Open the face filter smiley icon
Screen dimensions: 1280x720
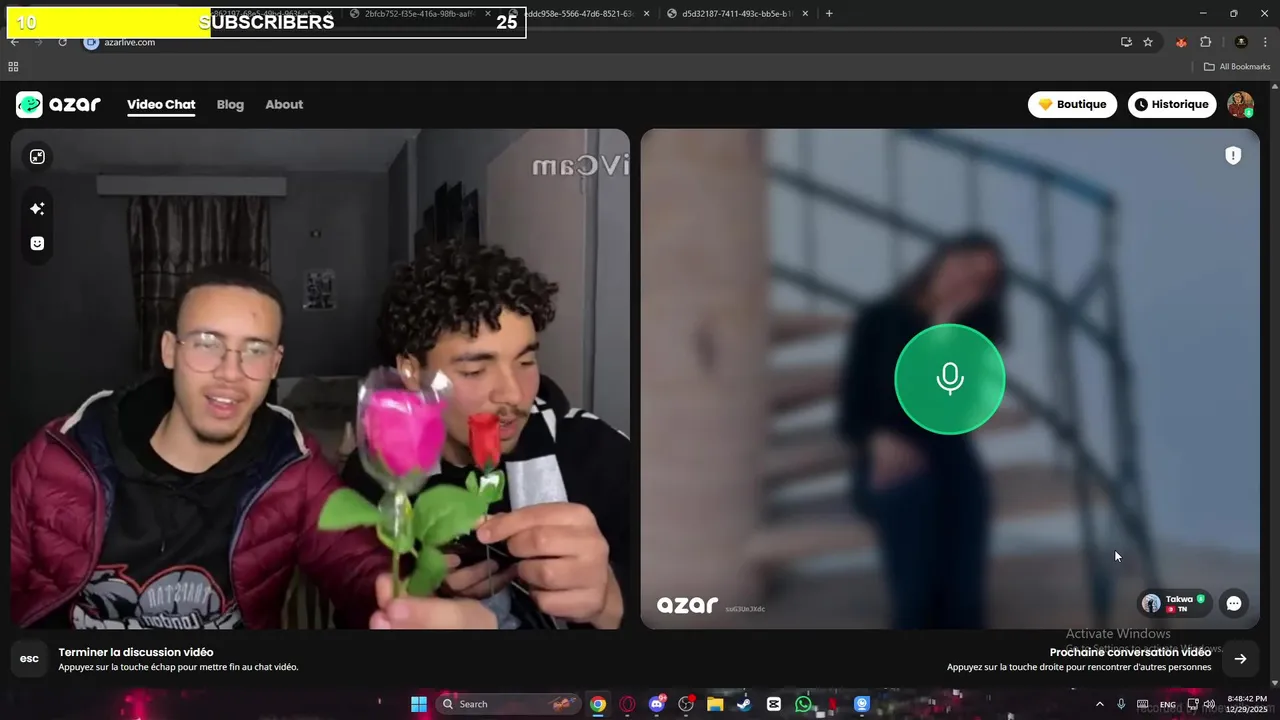pos(37,243)
